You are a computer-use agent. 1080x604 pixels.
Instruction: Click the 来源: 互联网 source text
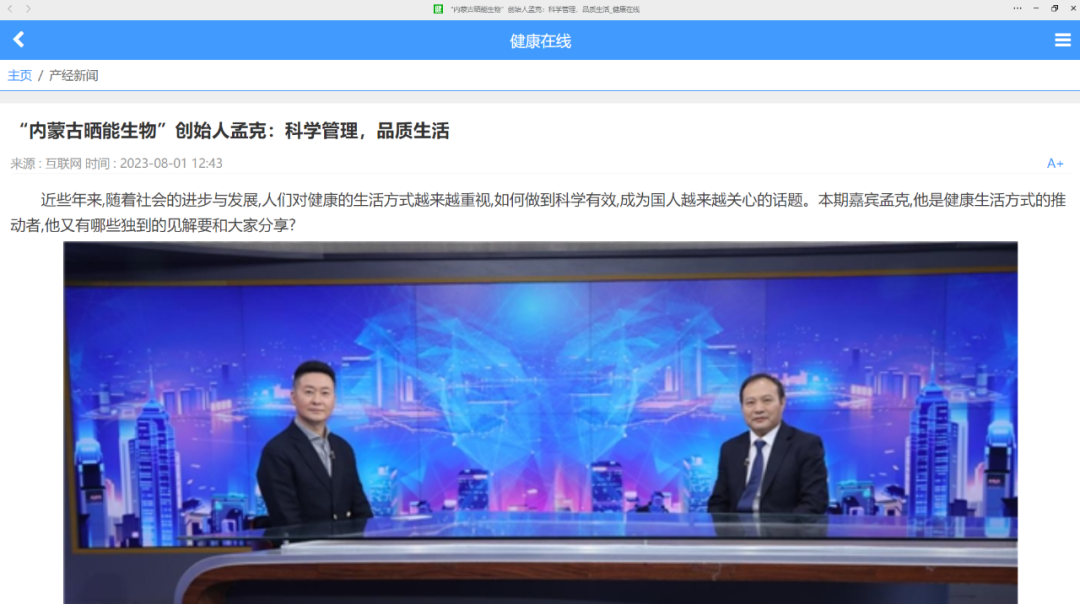(x=46, y=163)
